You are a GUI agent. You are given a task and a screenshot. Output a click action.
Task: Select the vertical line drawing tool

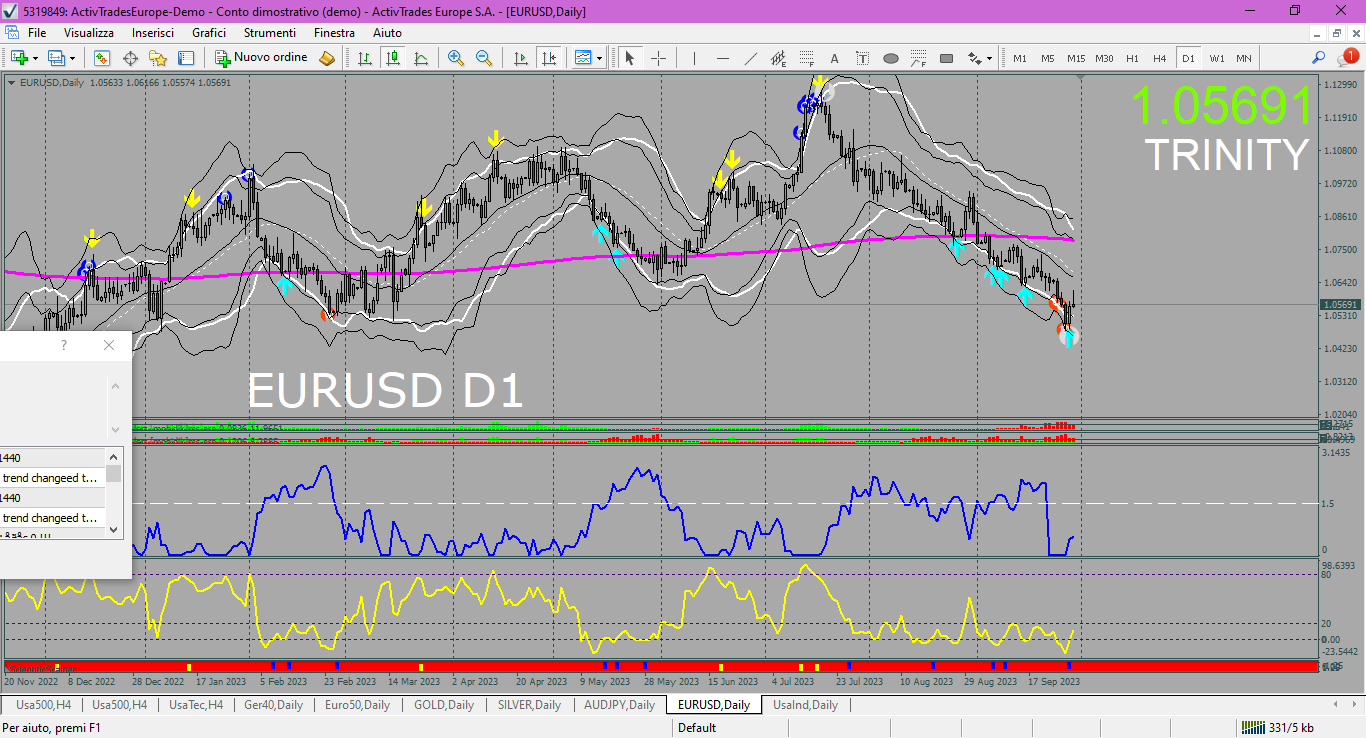pyautogui.click(x=694, y=58)
